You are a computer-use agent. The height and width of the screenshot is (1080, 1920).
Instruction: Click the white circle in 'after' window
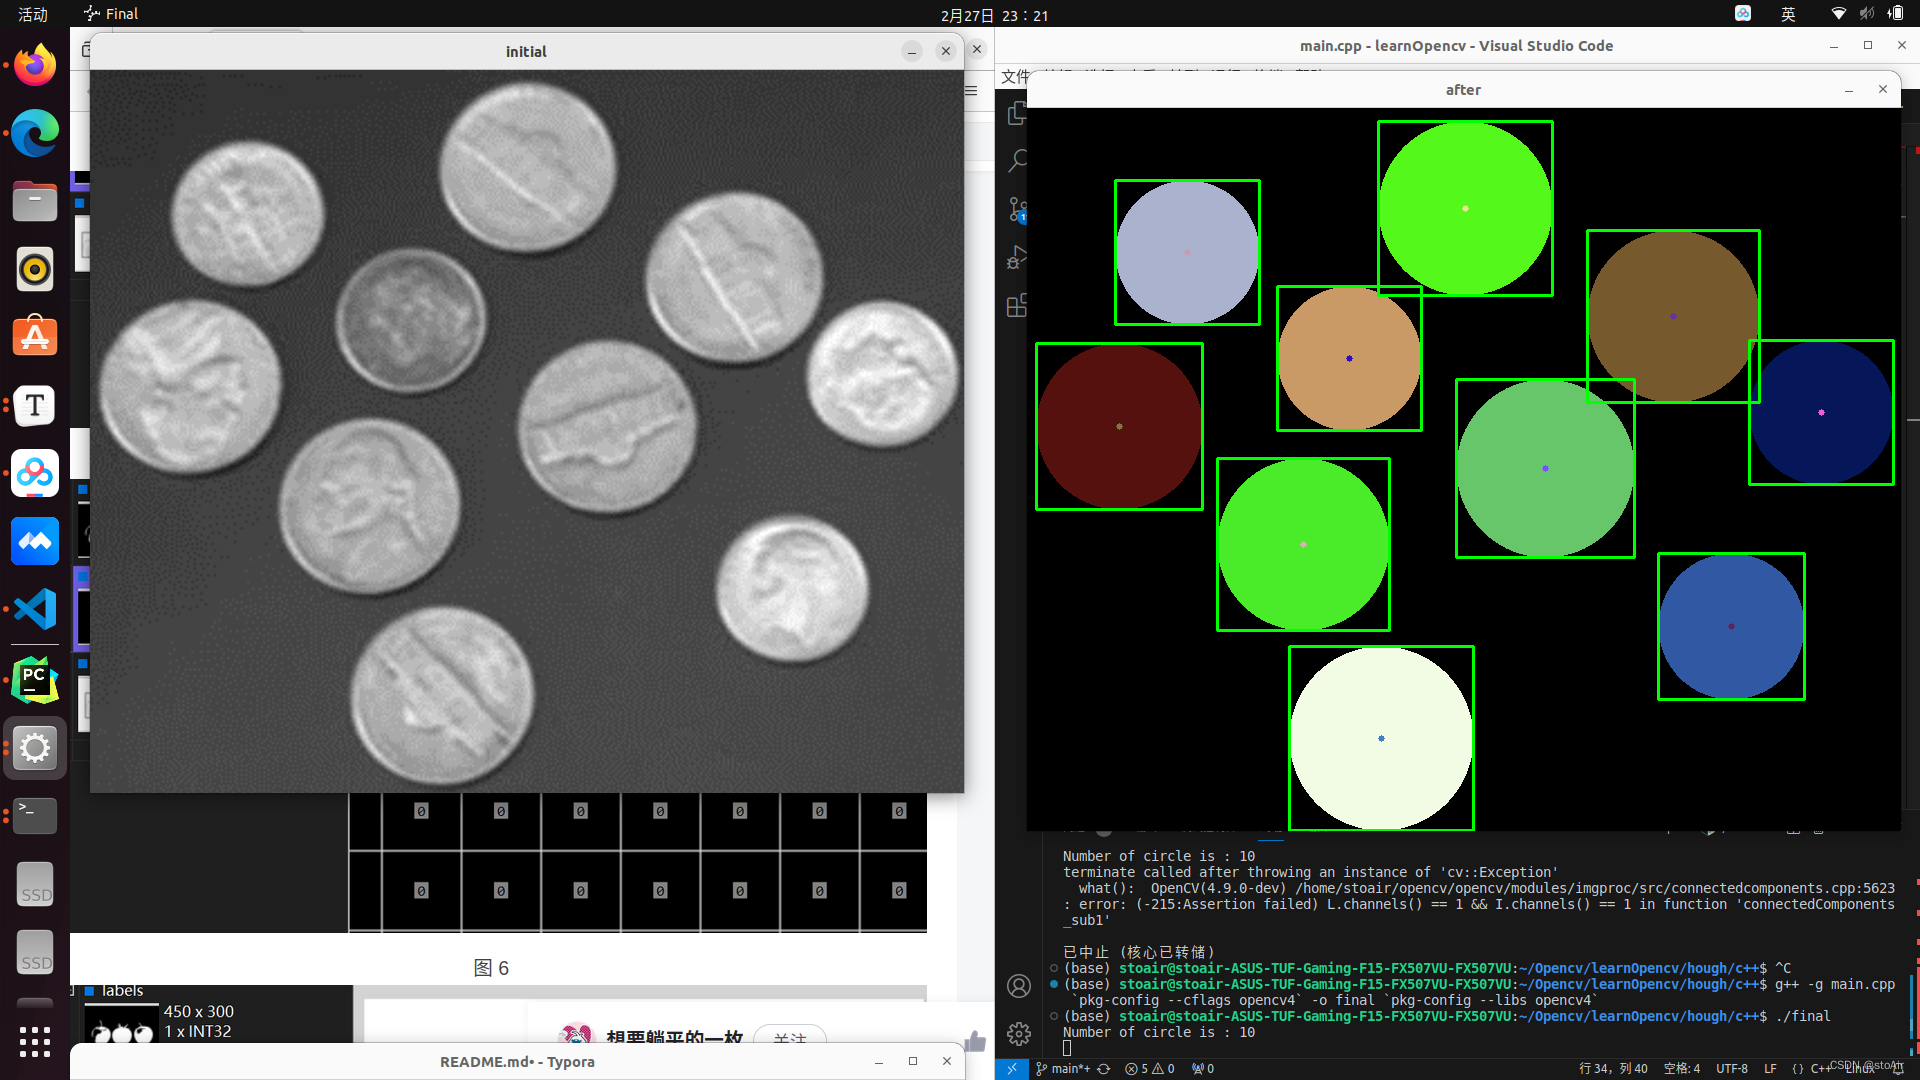(x=1381, y=738)
